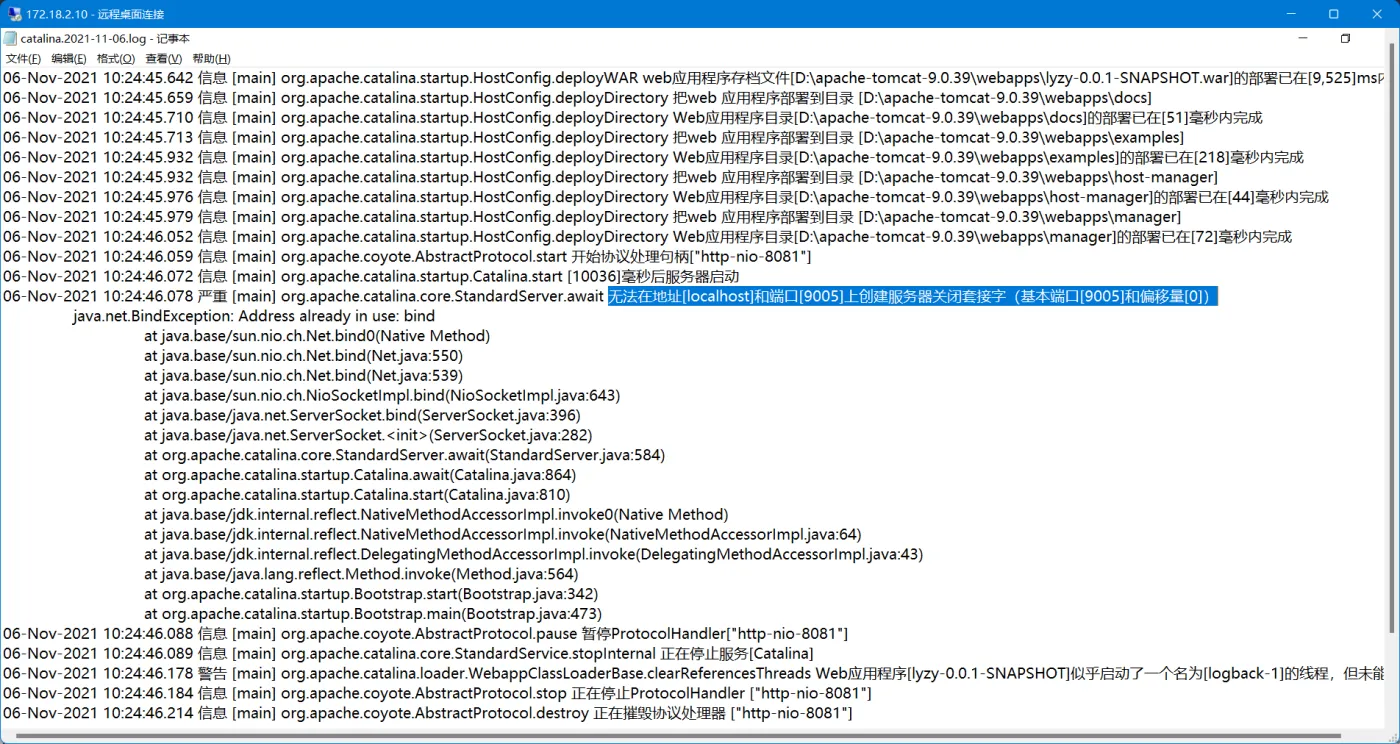Click the NioSocketImpl.bind stack line
This screenshot has height=744, width=1400.
click(382, 396)
